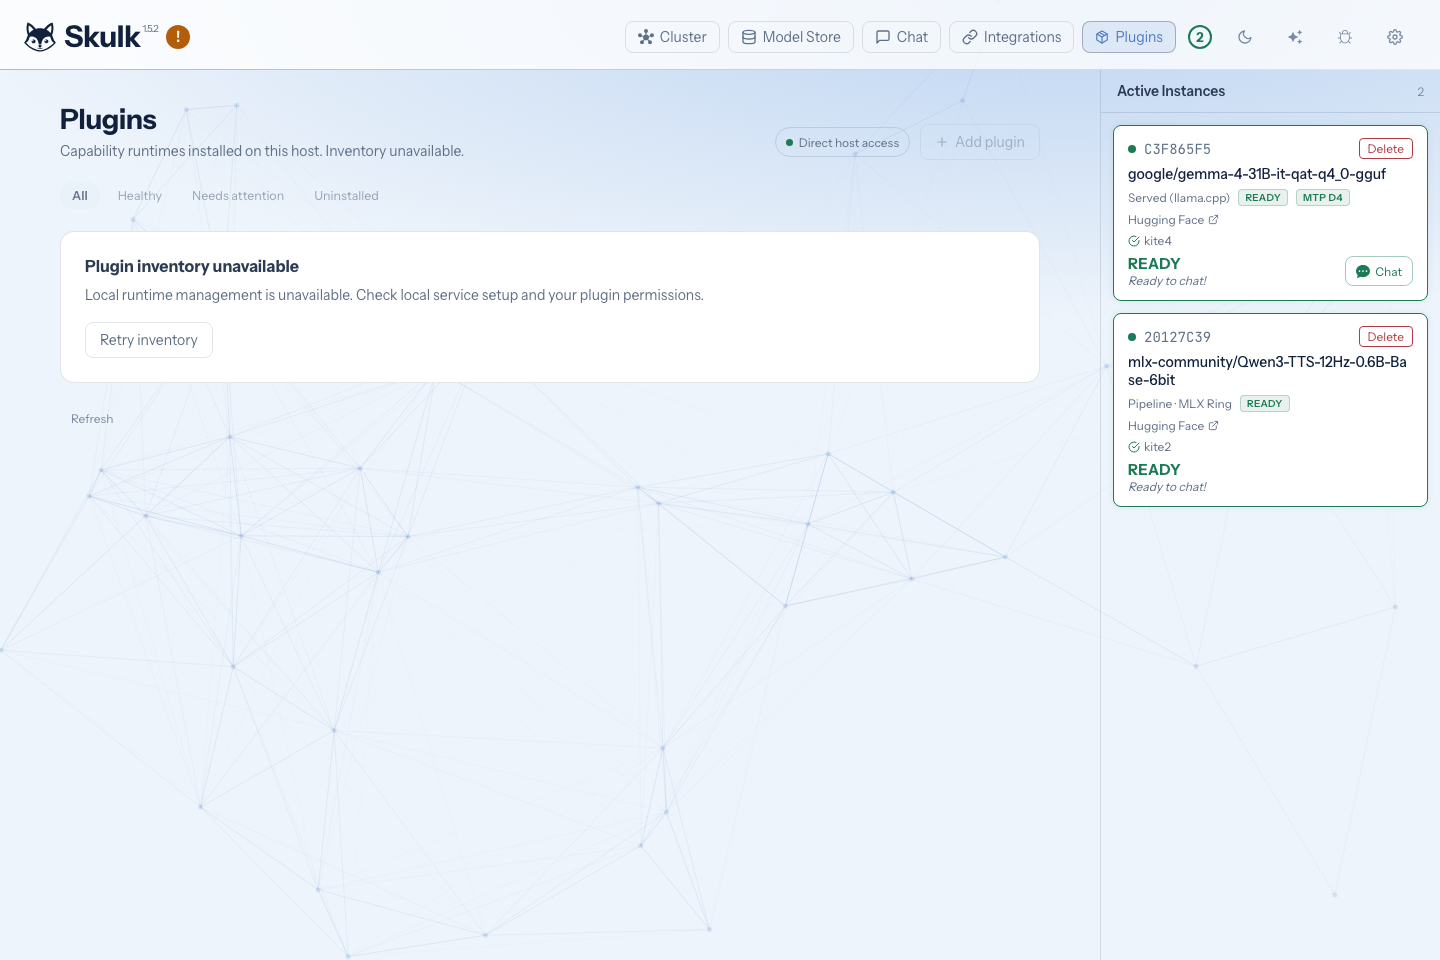Open the orange warning alert badge

click(x=178, y=37)
